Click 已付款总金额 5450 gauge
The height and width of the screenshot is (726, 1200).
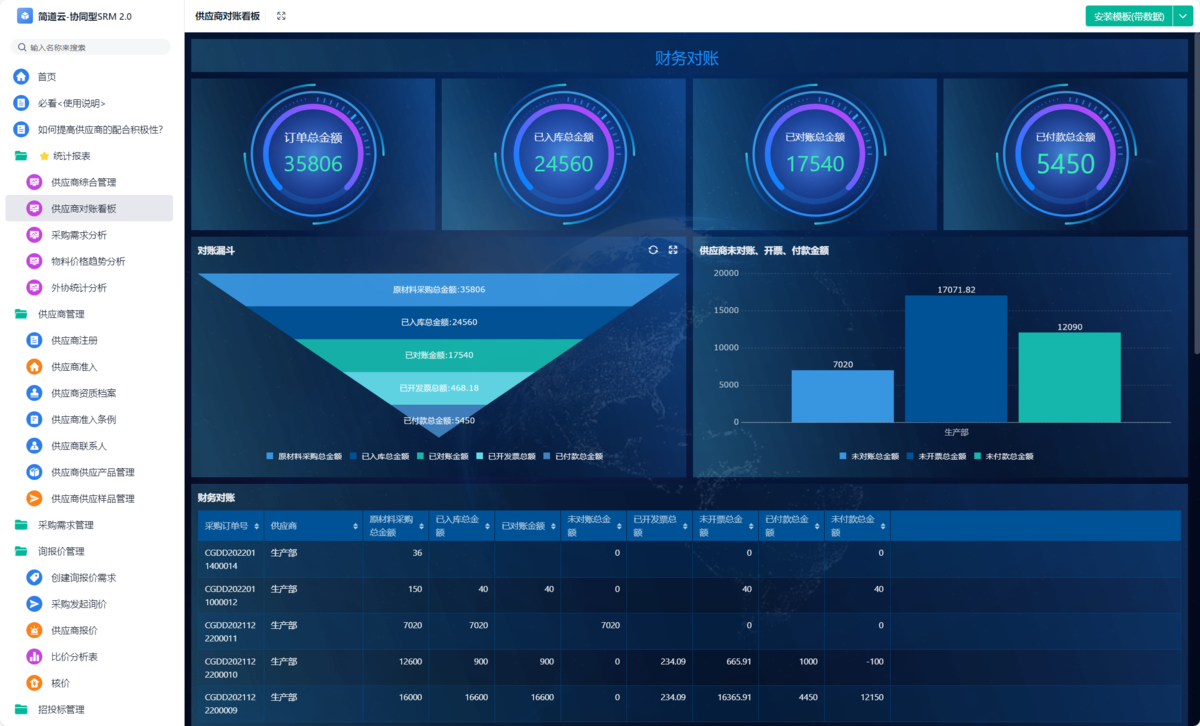pos(1065,155)
